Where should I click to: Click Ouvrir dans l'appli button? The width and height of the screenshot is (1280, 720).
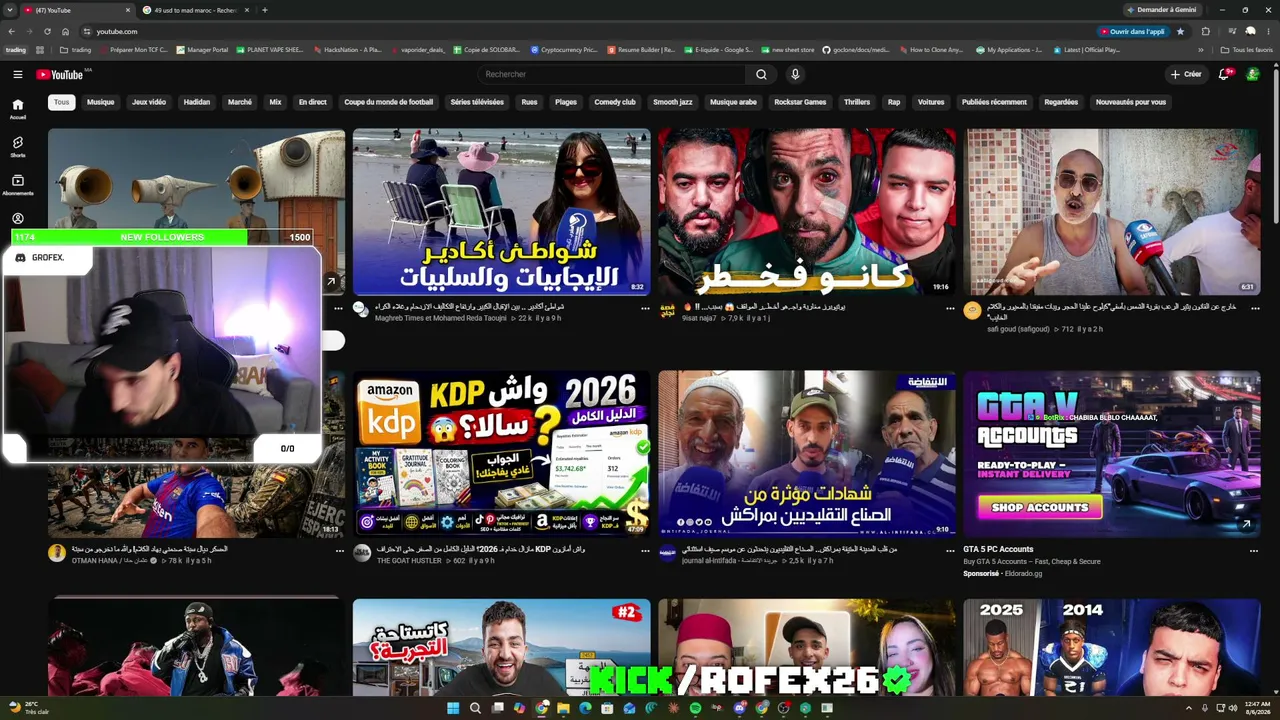[x=1133, y=31]
